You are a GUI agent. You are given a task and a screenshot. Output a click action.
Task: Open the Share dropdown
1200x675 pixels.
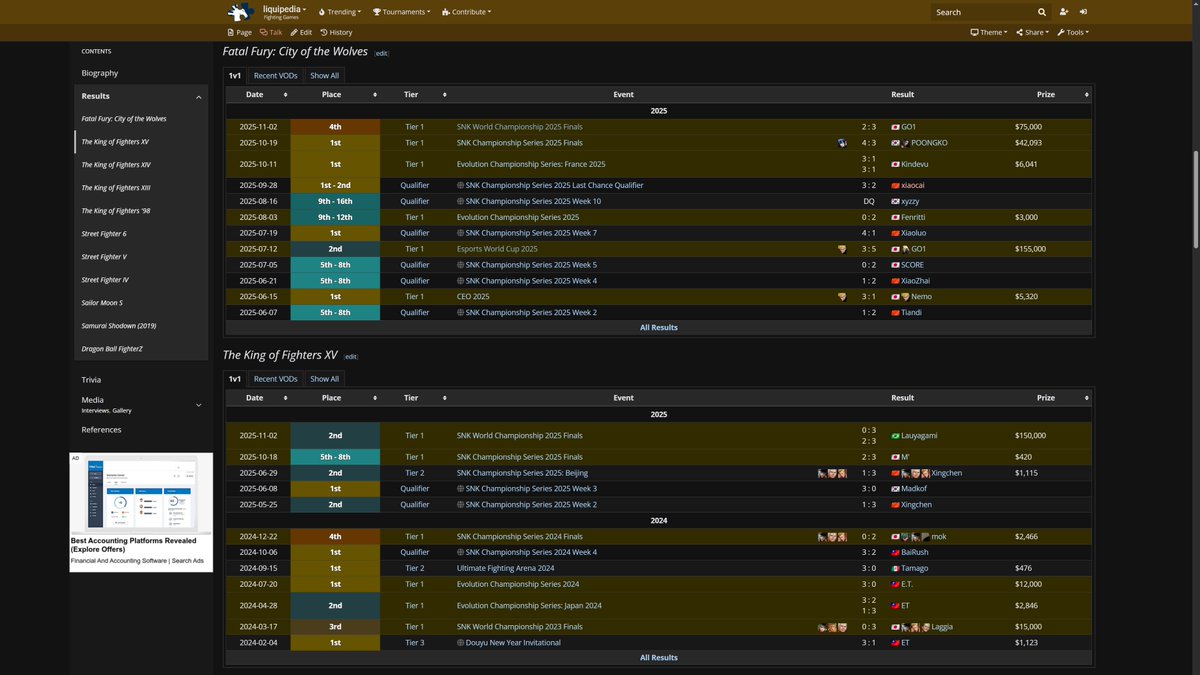(x=1031, y=32)
